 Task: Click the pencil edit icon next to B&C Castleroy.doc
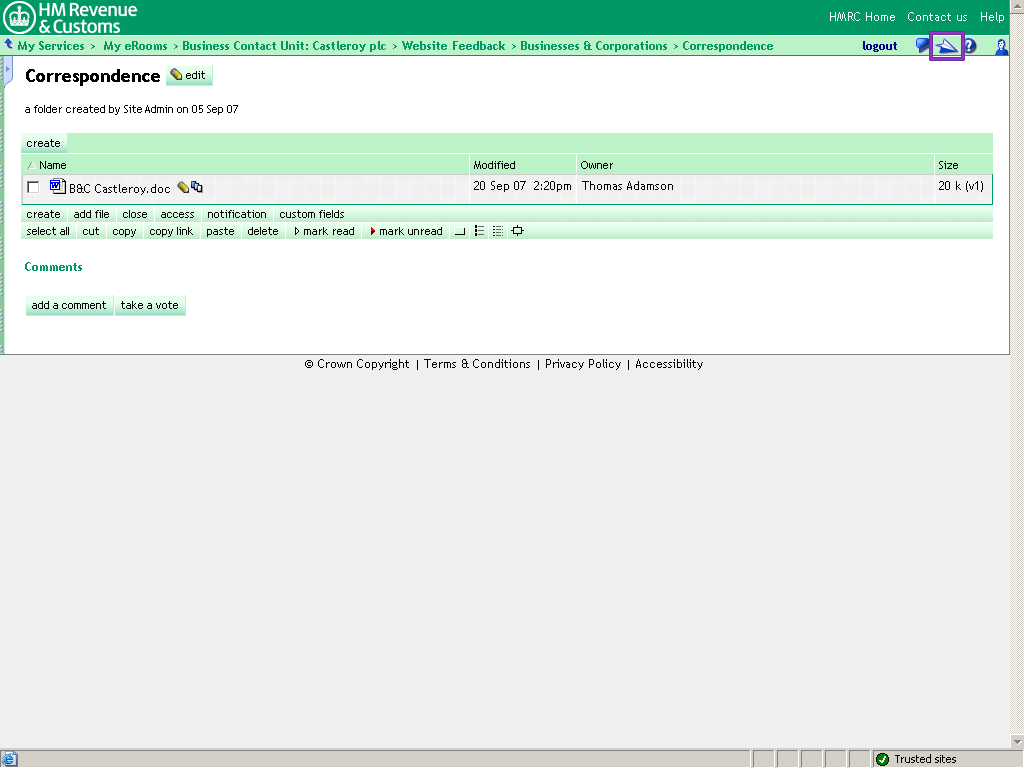point(183,187)
